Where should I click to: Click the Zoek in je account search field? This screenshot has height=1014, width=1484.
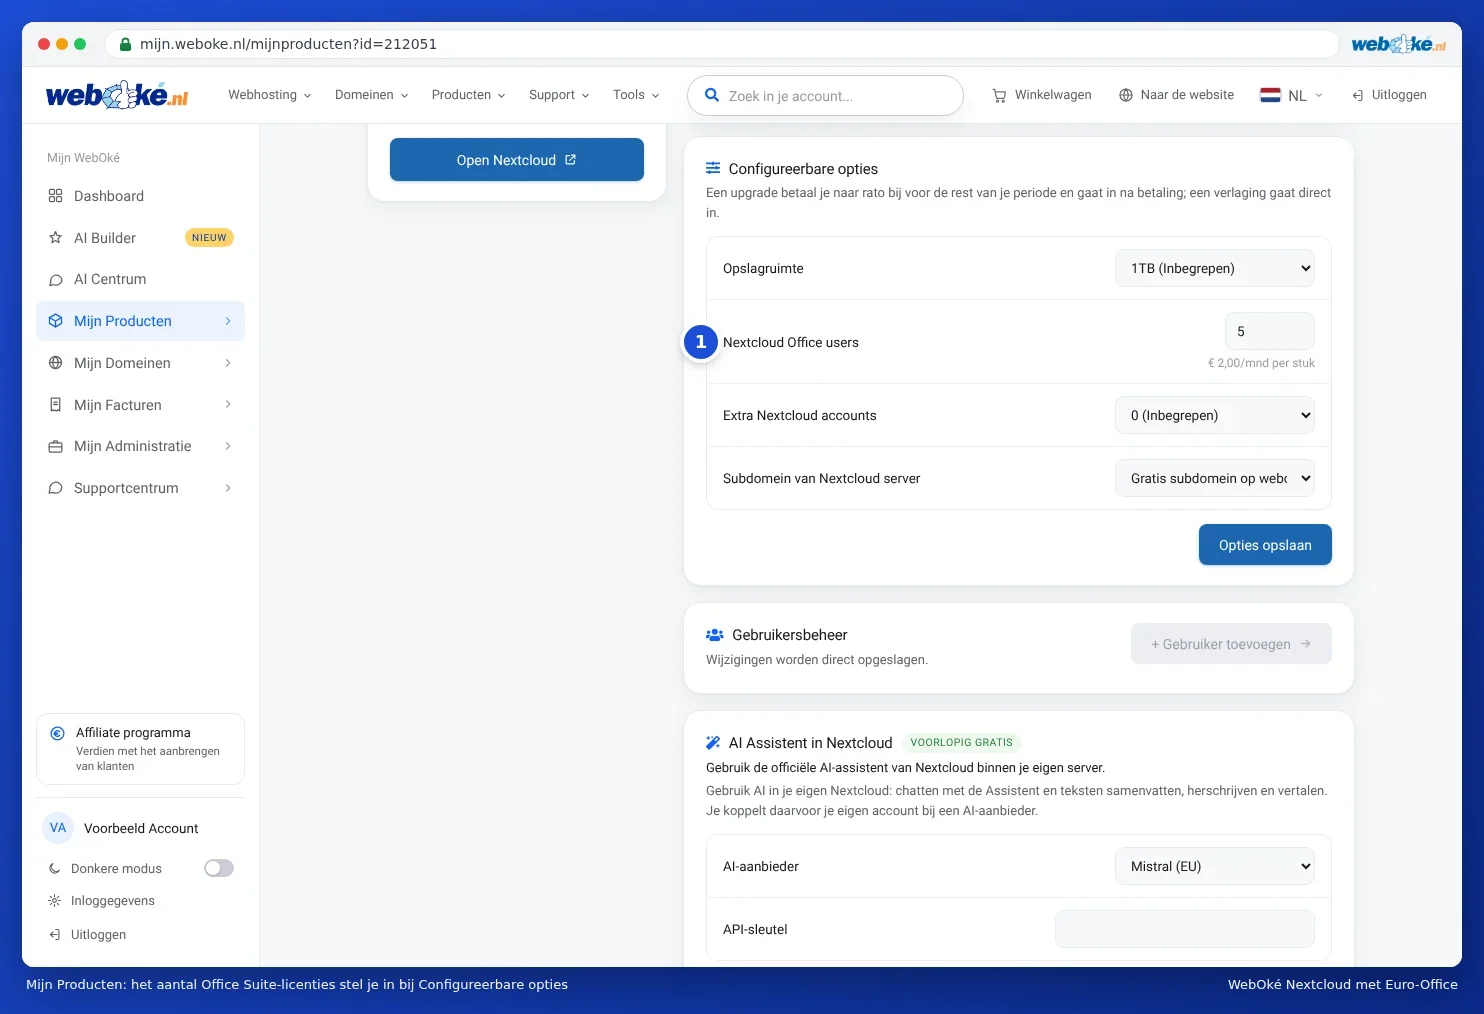[x=825, y=96]
